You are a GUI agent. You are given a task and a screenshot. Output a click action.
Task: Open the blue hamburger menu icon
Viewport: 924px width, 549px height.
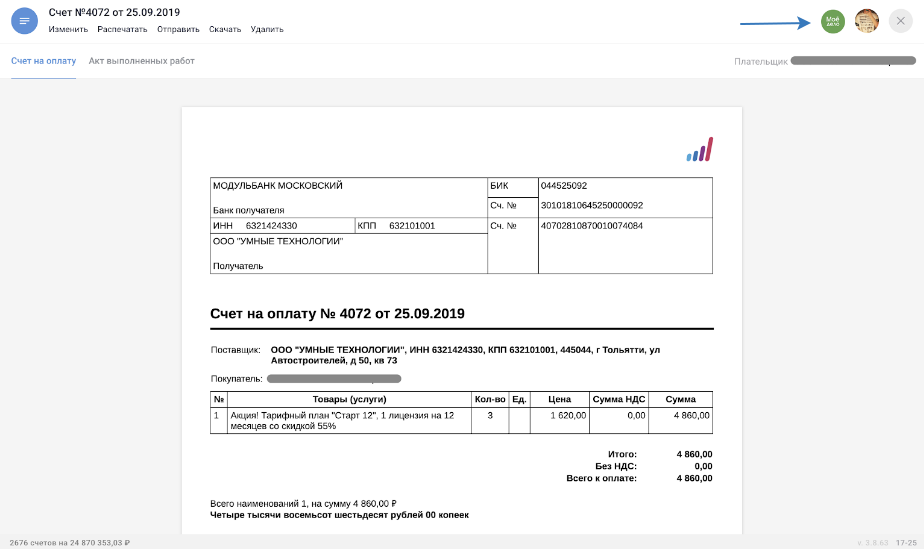click(x=24, y=21)
